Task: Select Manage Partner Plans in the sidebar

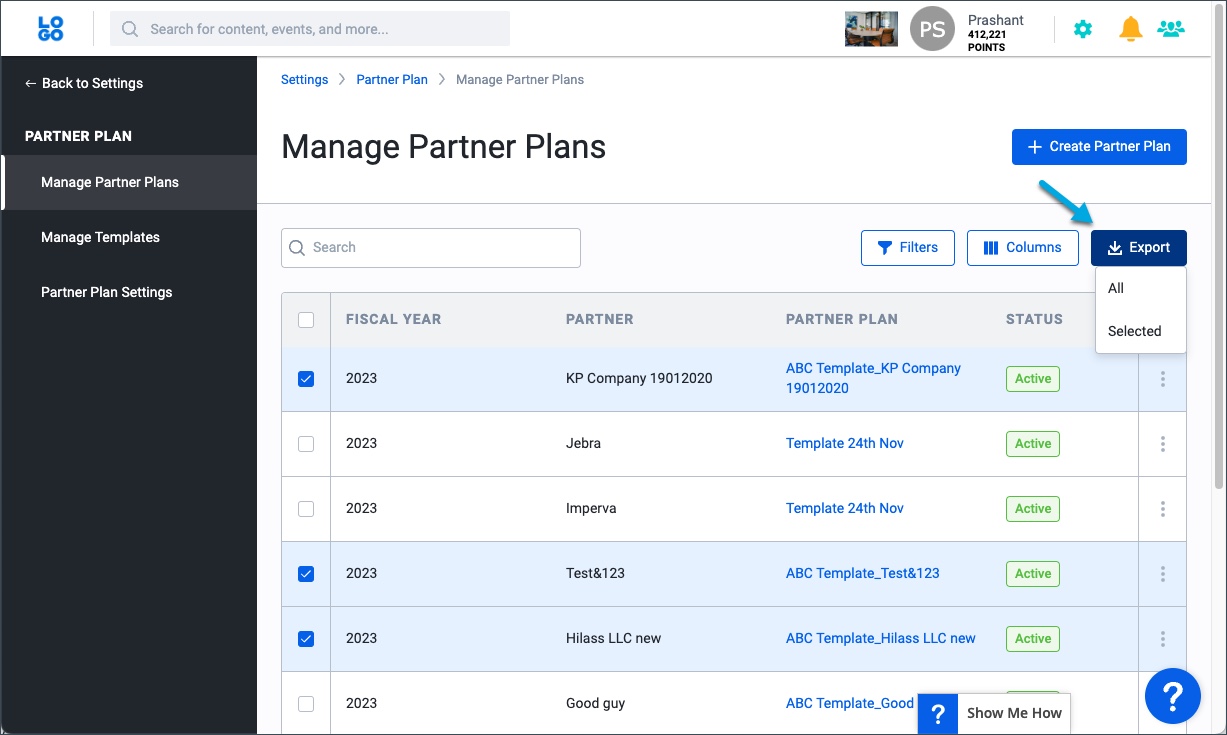Action: (128, 182)
